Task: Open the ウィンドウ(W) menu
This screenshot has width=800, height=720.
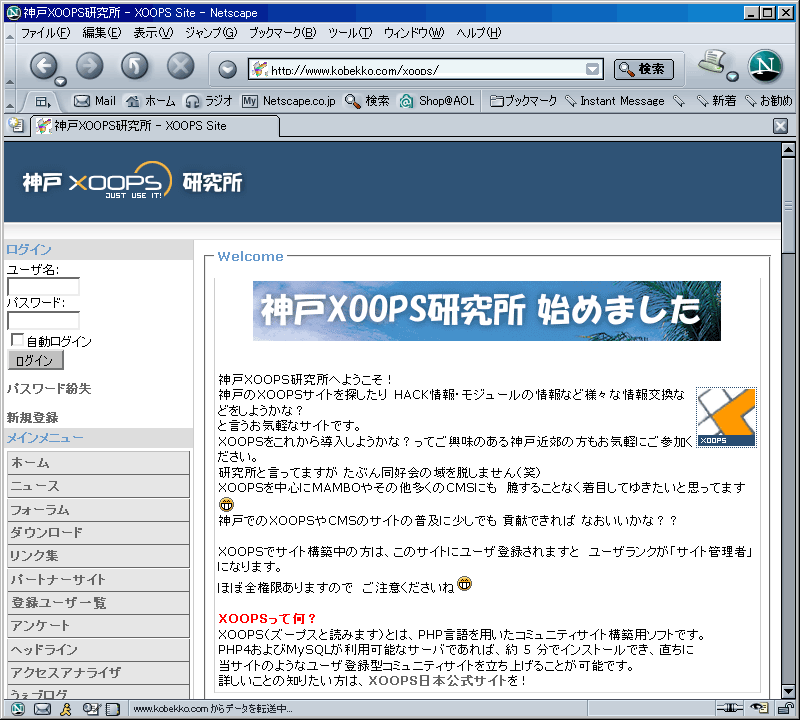Action: (414, 33)
